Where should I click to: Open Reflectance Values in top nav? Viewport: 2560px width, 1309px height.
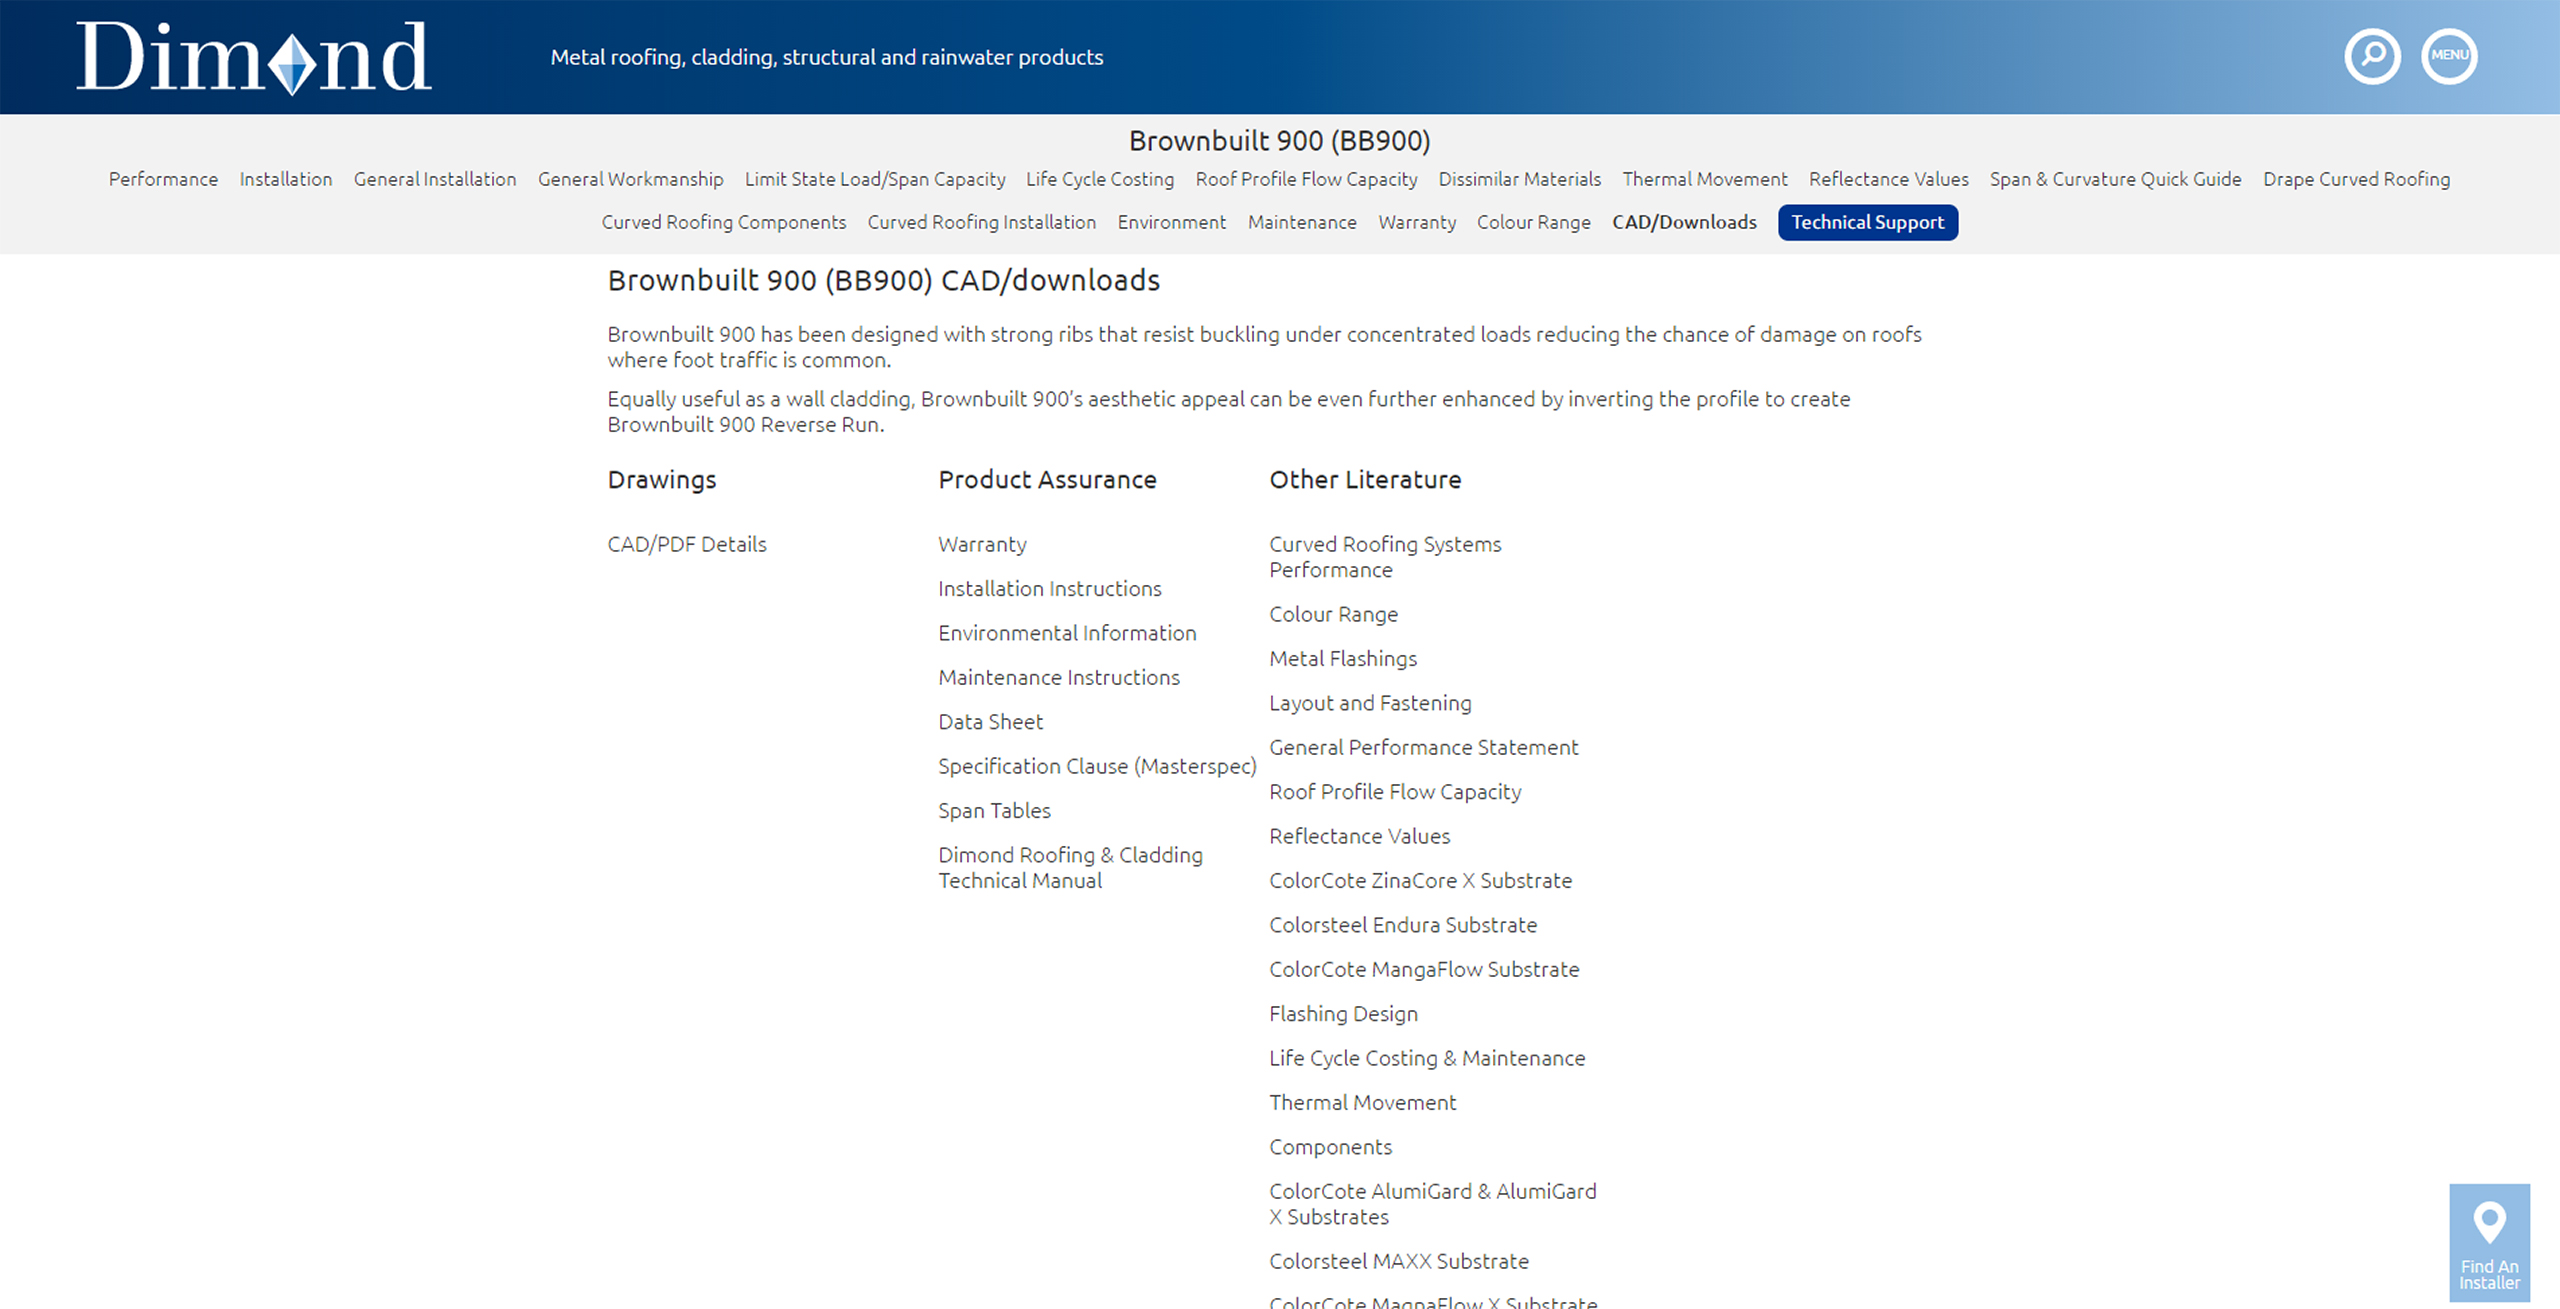click(1889, 179)
